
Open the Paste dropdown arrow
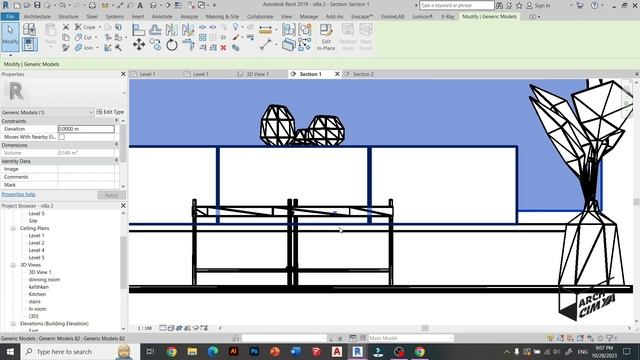pos(51,47)
